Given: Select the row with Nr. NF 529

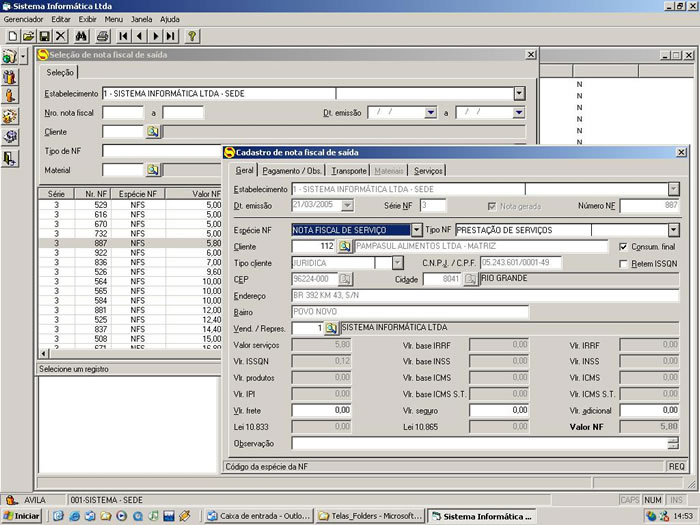Looking at the screenshot, I should click(x=129, y=205).
